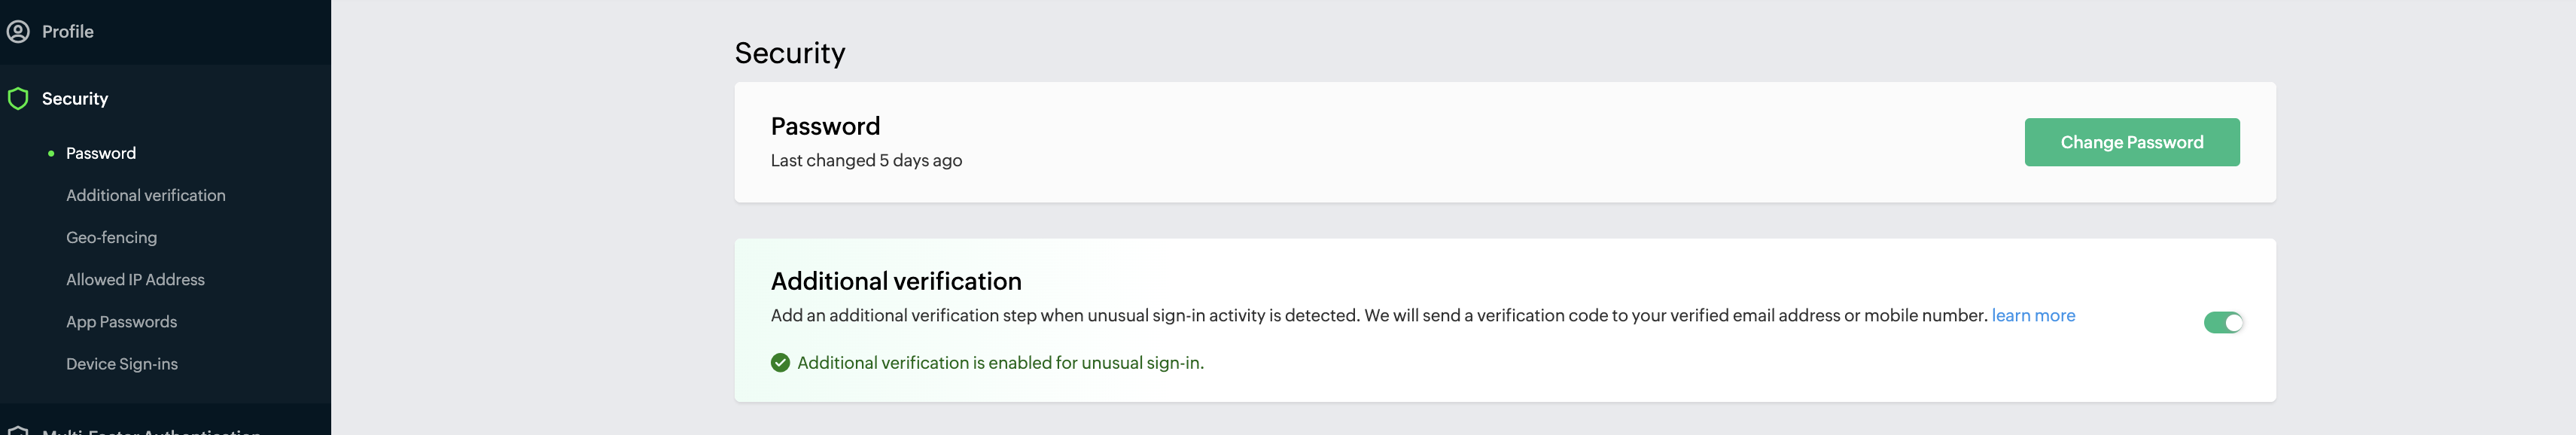The width and height of the screenshot is (2576, 435).
Task: Go to Additional verification in sidebar
Action: 146,196
